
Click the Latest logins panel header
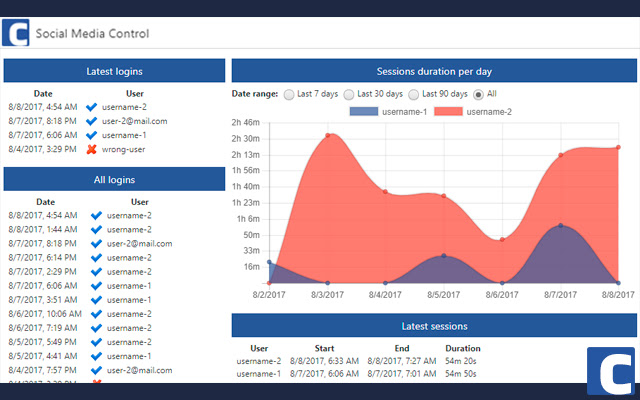click(x=114, y=71)
